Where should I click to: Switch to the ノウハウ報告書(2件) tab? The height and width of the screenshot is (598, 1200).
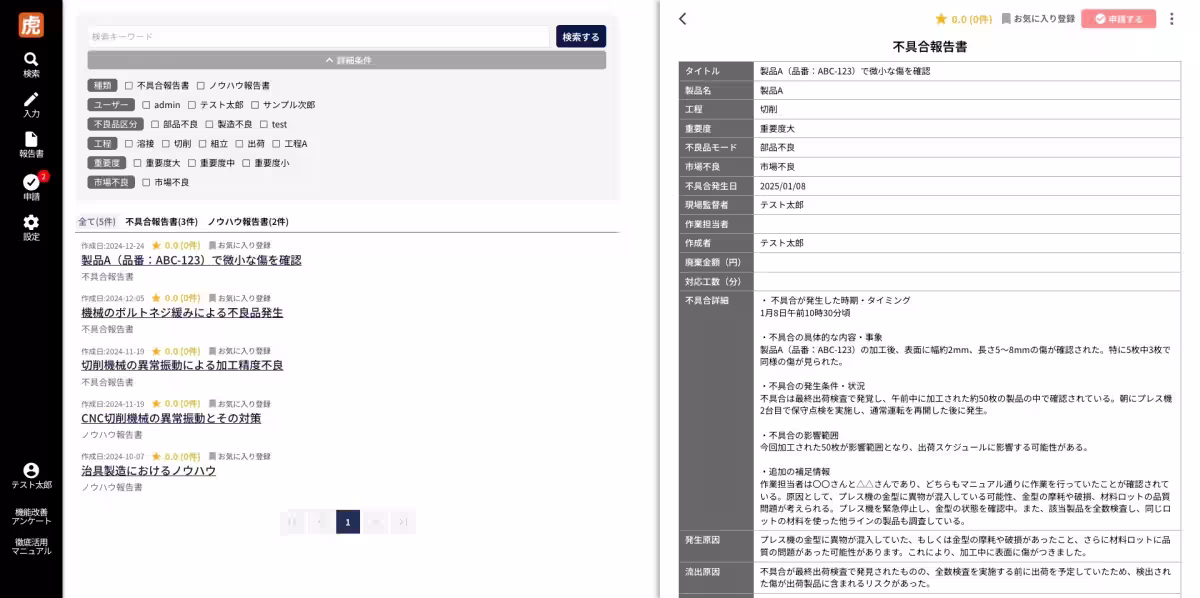click(248, 221)
